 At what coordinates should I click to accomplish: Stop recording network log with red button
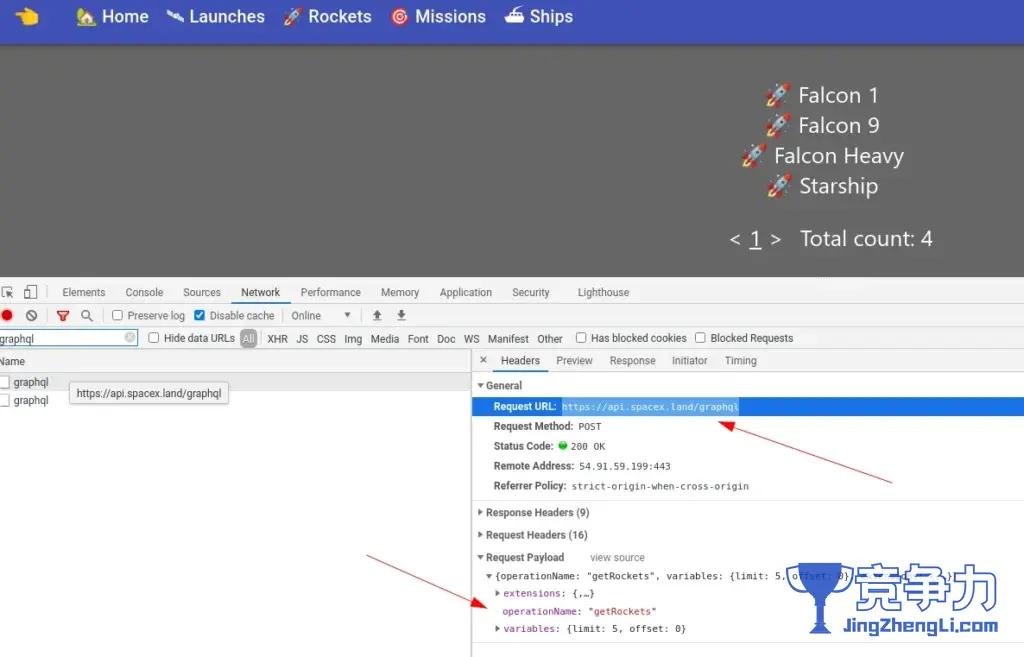pyautogui.click(x=7, y=315)
